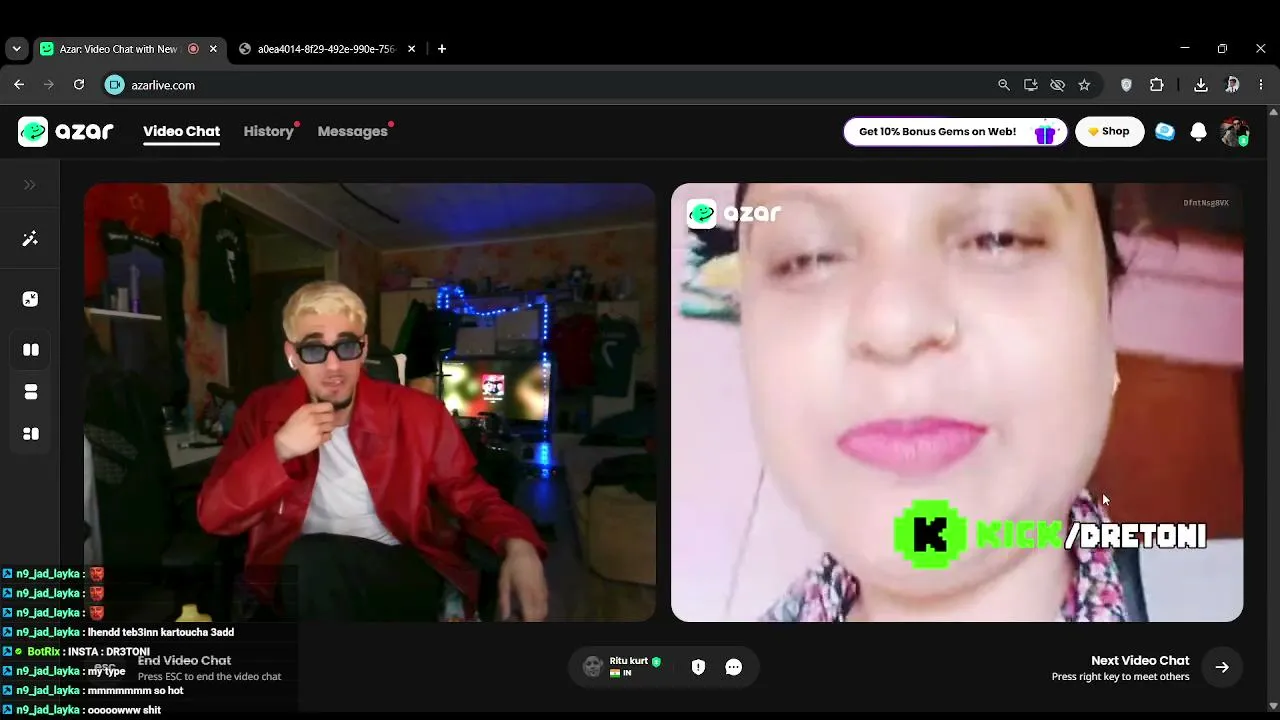Report the user with the shield icon
This screenshot has width=1280, height=720.
[698, 667]
